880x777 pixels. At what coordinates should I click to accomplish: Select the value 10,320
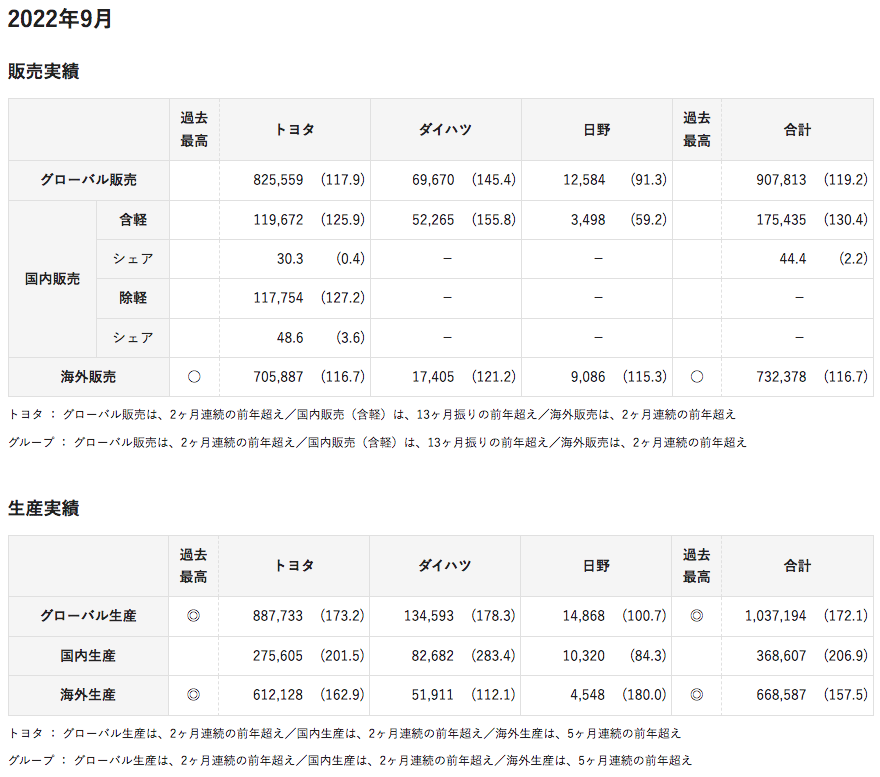584,656
